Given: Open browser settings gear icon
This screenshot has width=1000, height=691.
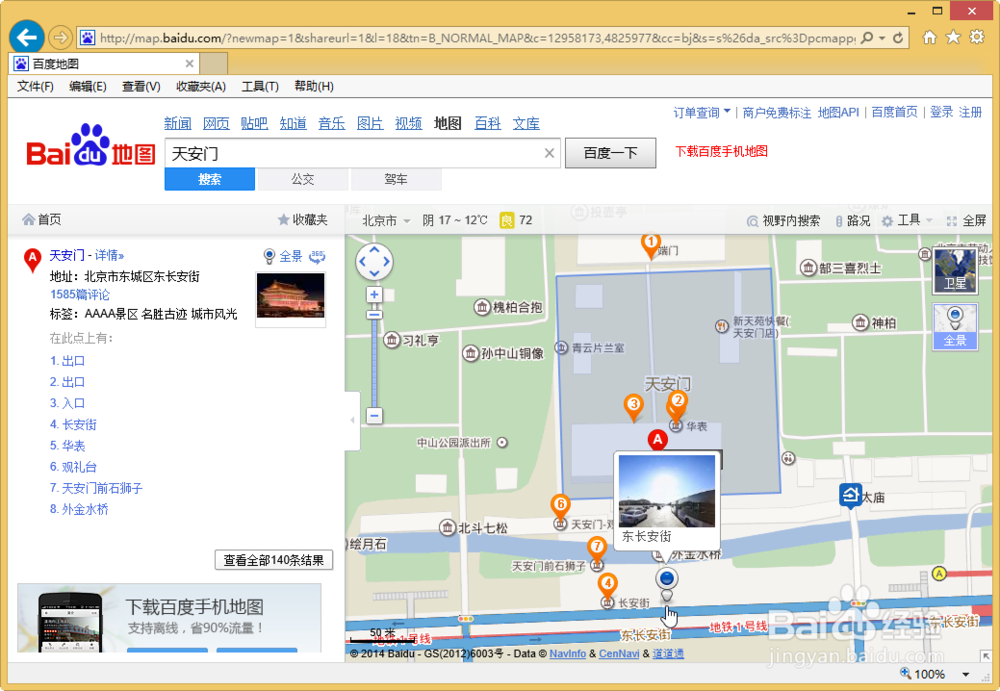Looking at the screenshot, I should [977, 37].
